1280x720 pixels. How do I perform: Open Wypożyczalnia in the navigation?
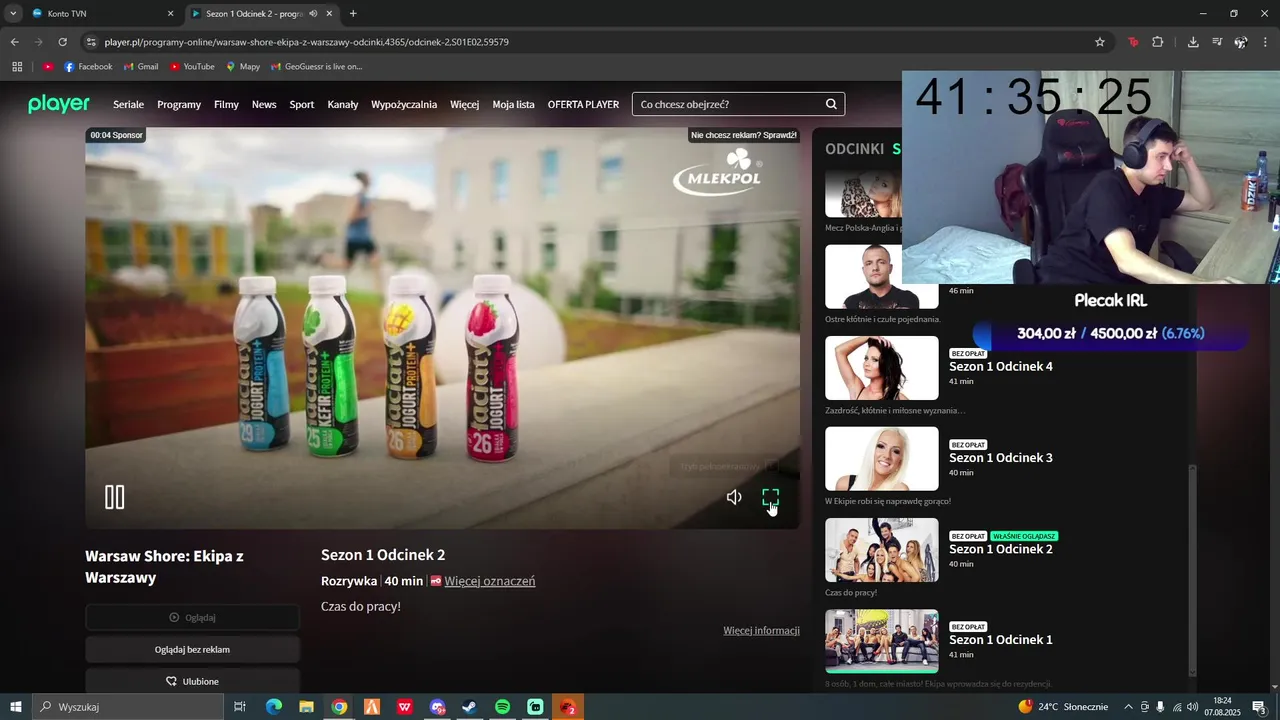click(x=404, y=104)
